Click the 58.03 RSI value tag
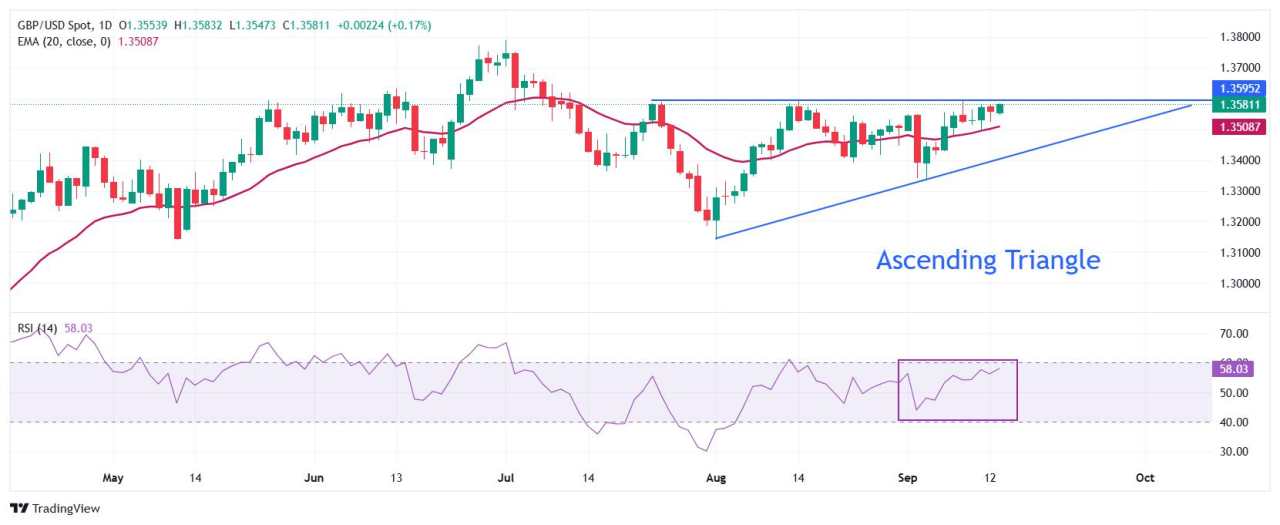 coord(1232,369)
